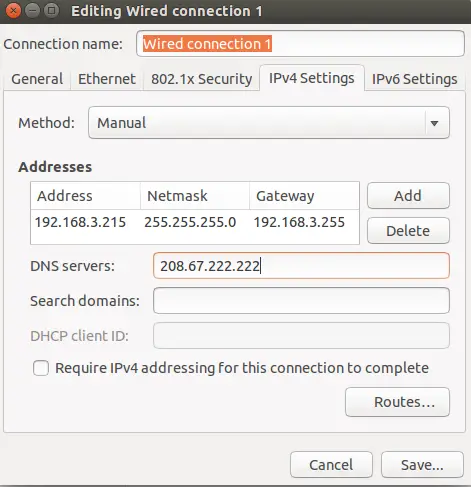Image resolution: width=471 pixels, height=487 pixels.
Task: Click the Connection name field
Action: [300, 44]
